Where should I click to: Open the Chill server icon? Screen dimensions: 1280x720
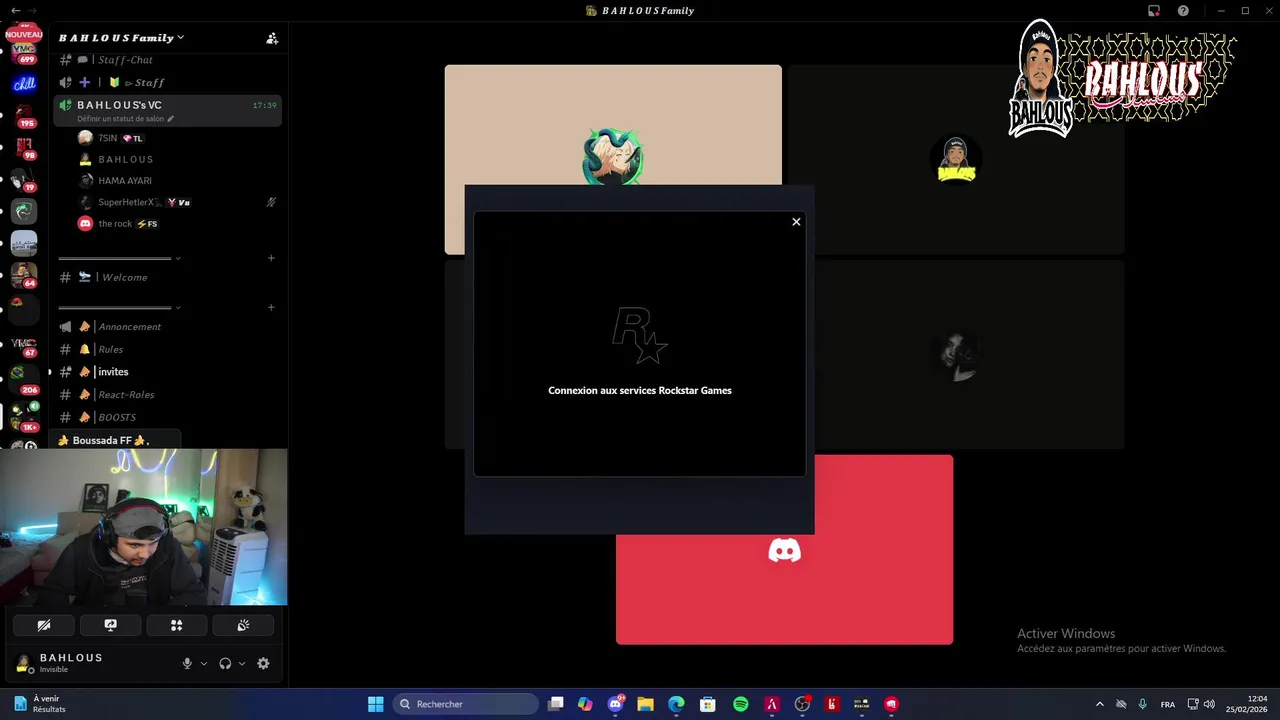point(24,84)
